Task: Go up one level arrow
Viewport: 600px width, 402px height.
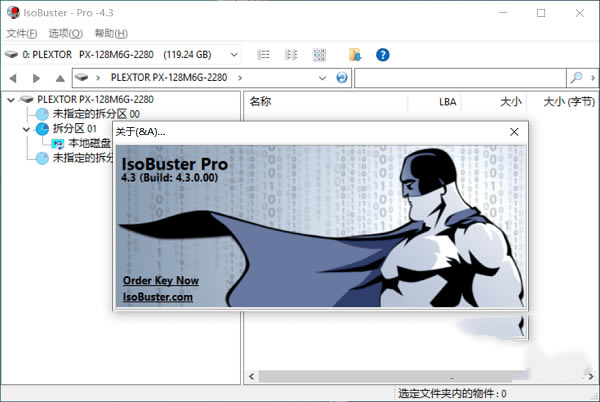Action: point(60,78)
